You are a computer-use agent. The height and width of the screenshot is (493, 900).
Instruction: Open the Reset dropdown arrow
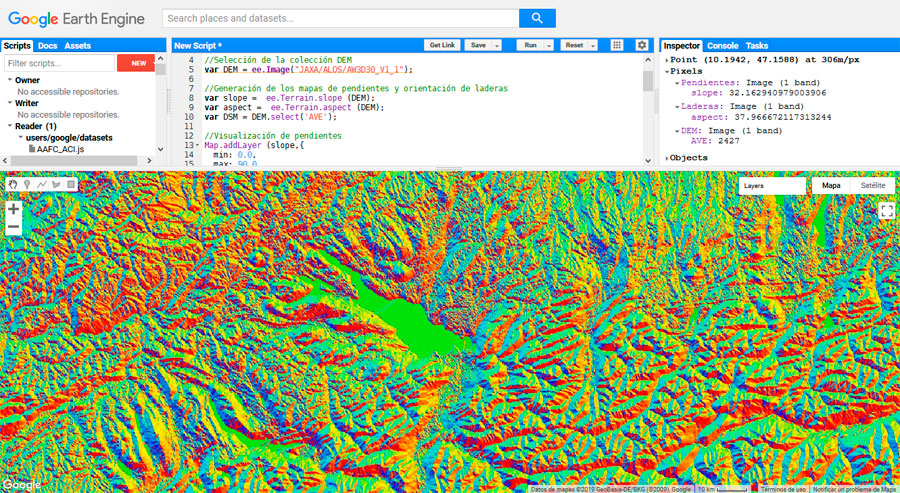(593, 45)
